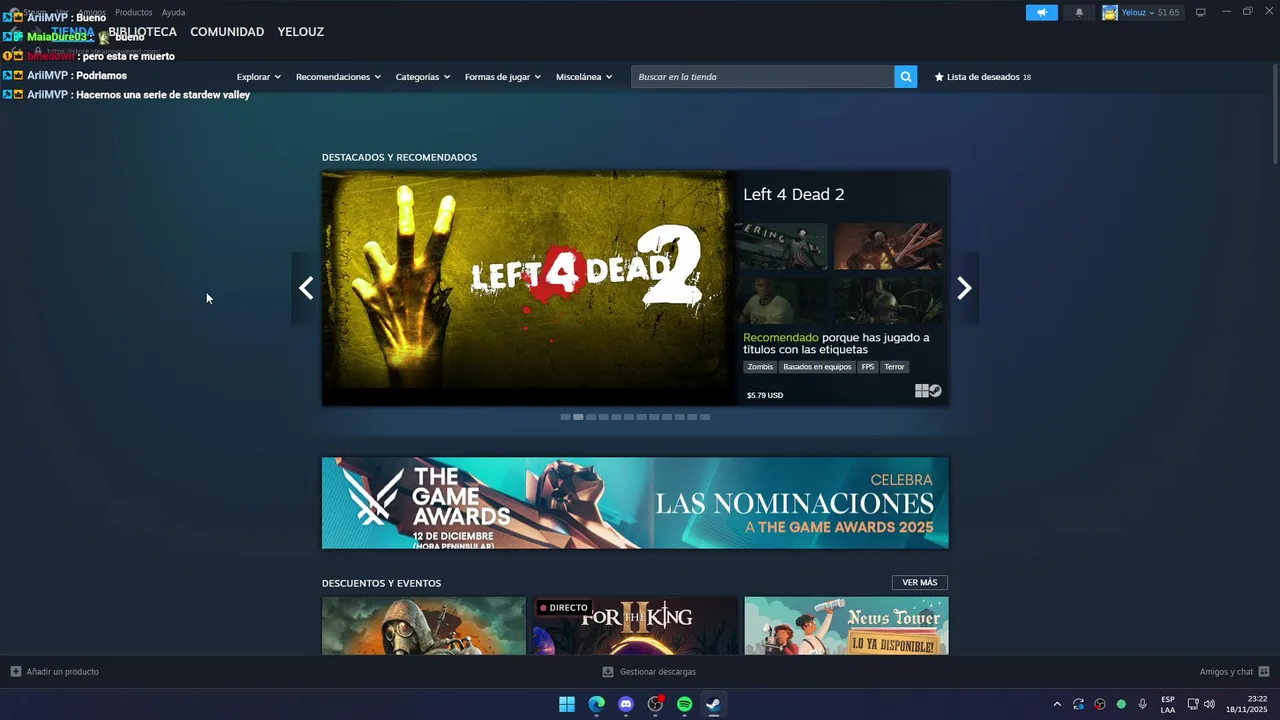Screen dimensions: 1280x720
Task: Focus the Buscar en la tienda field
Action: (x=762, y=77)
